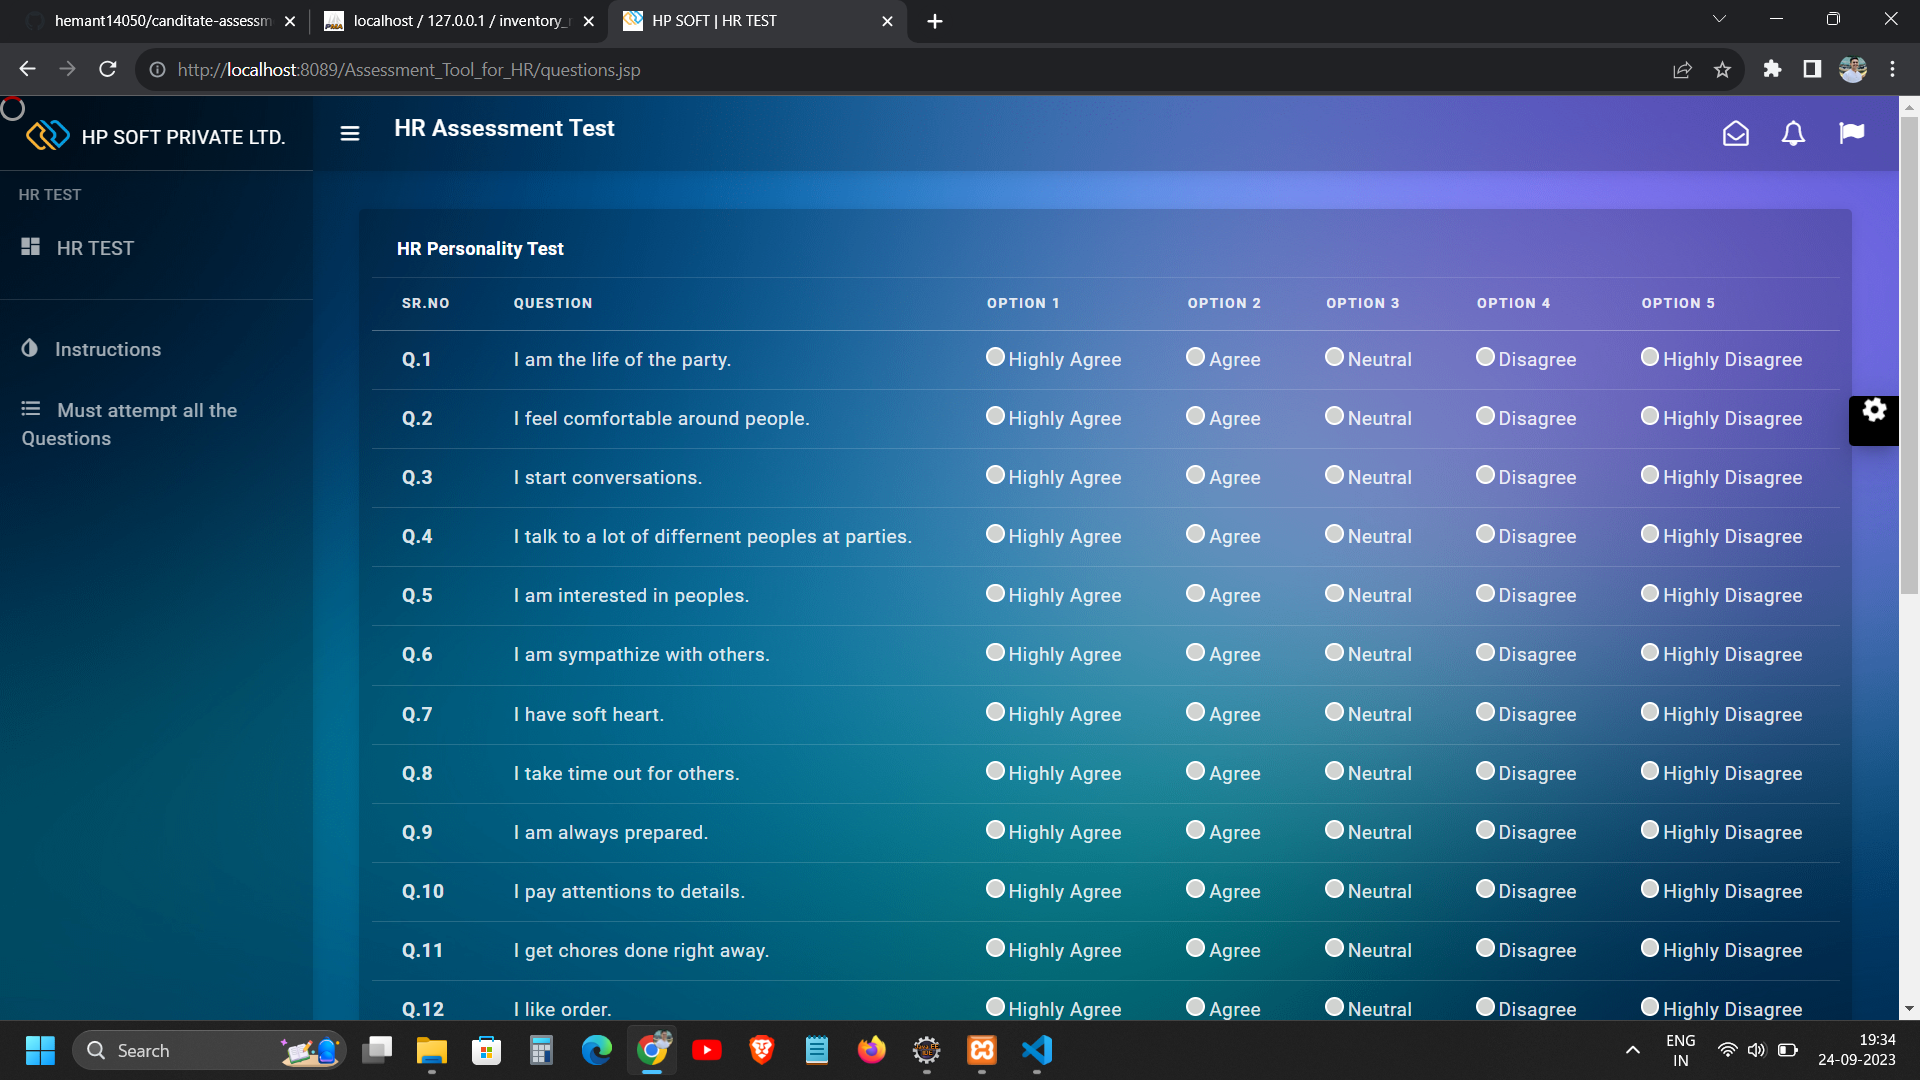Open HR TEST in sidebar

[95, 248]
